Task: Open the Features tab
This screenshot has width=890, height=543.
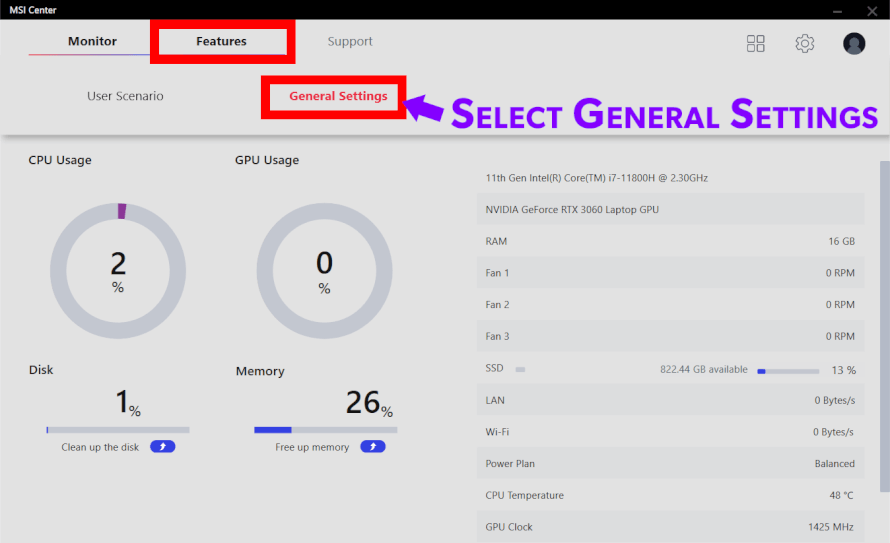Action: click(221, 42)
